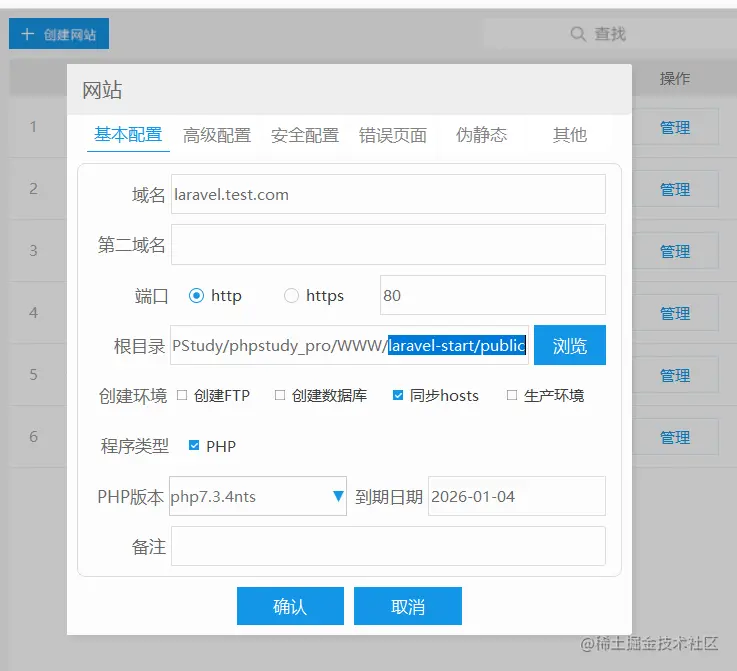Click the port field showing 80
Screen dimensions: 737x671
click(493, 295)
